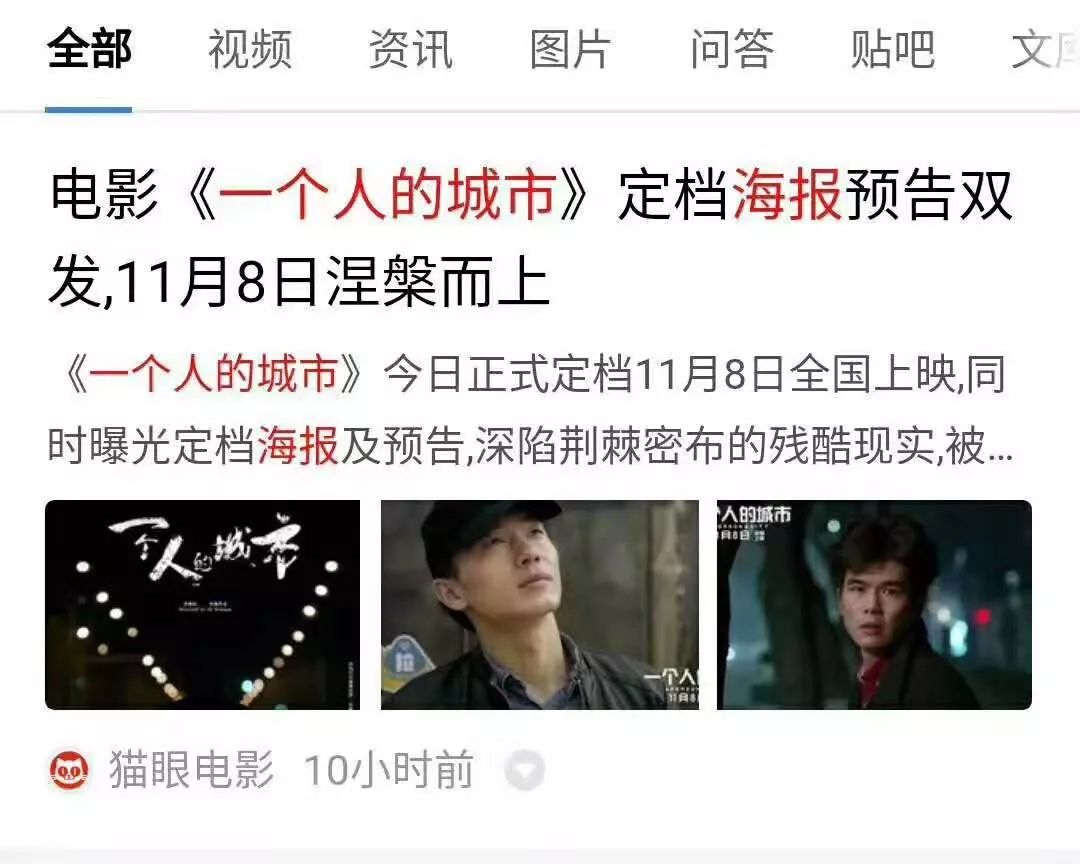Click the red 海报 keyword in summary

298,446
